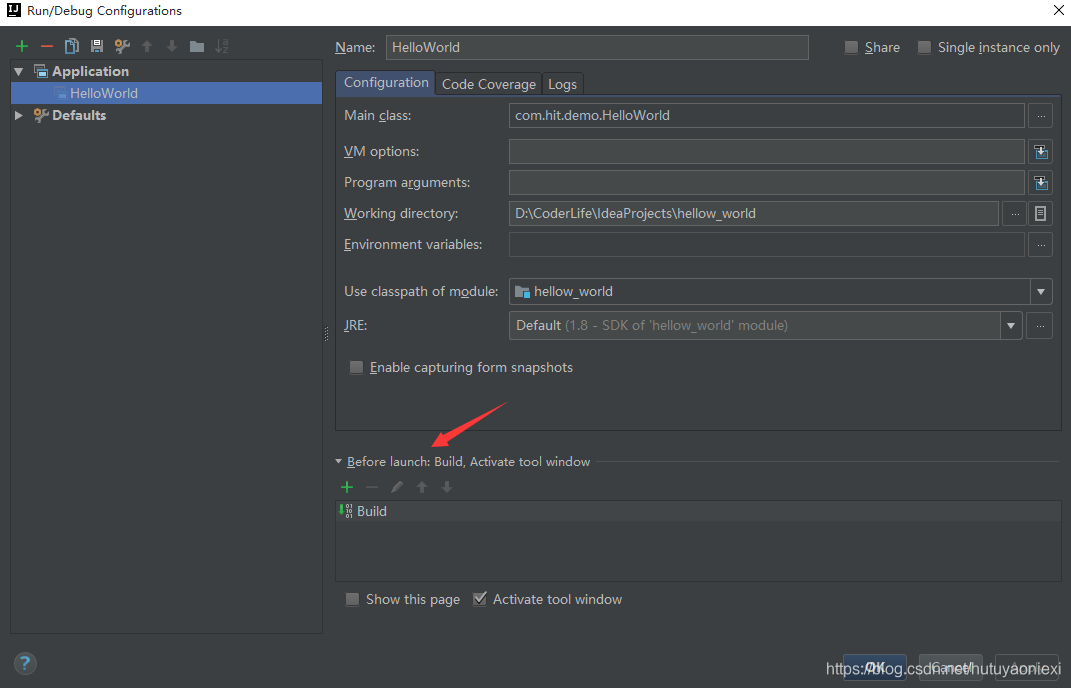Image resolution: width=1071 pixels, height=688 pixels.
Task: Browse for Main class
Action: click(x=1040, y=115)
